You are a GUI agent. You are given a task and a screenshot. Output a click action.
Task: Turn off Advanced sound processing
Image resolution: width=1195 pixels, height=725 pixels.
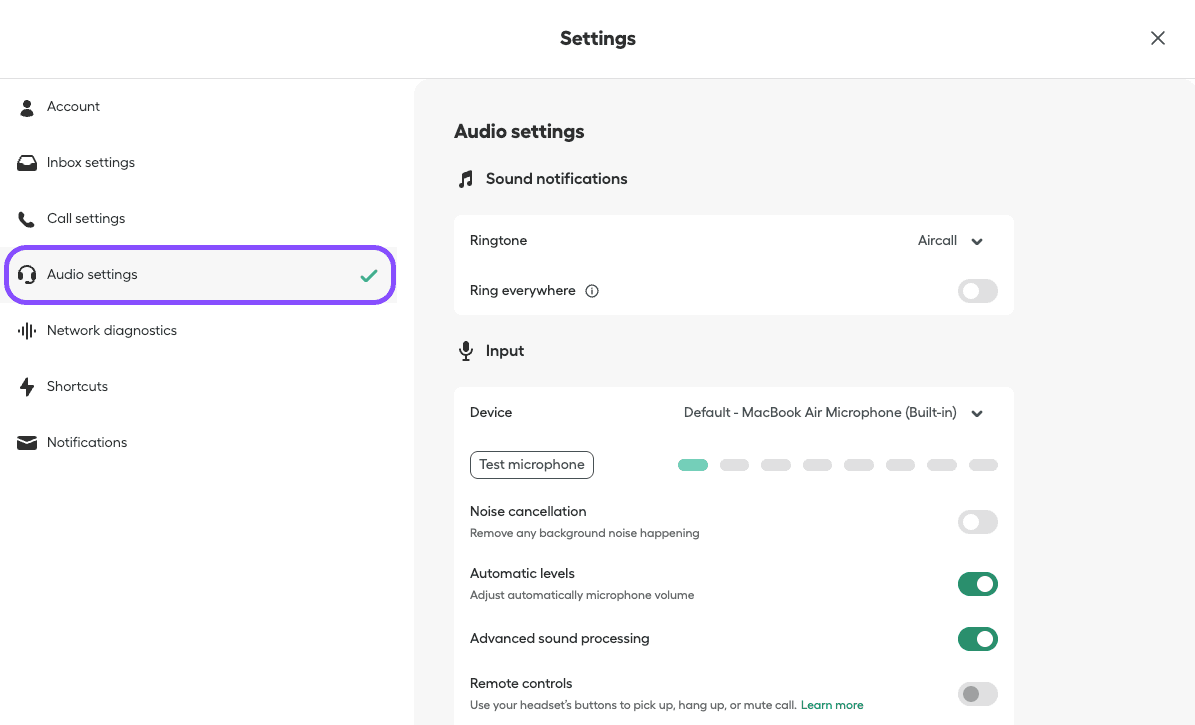point(977,639)
